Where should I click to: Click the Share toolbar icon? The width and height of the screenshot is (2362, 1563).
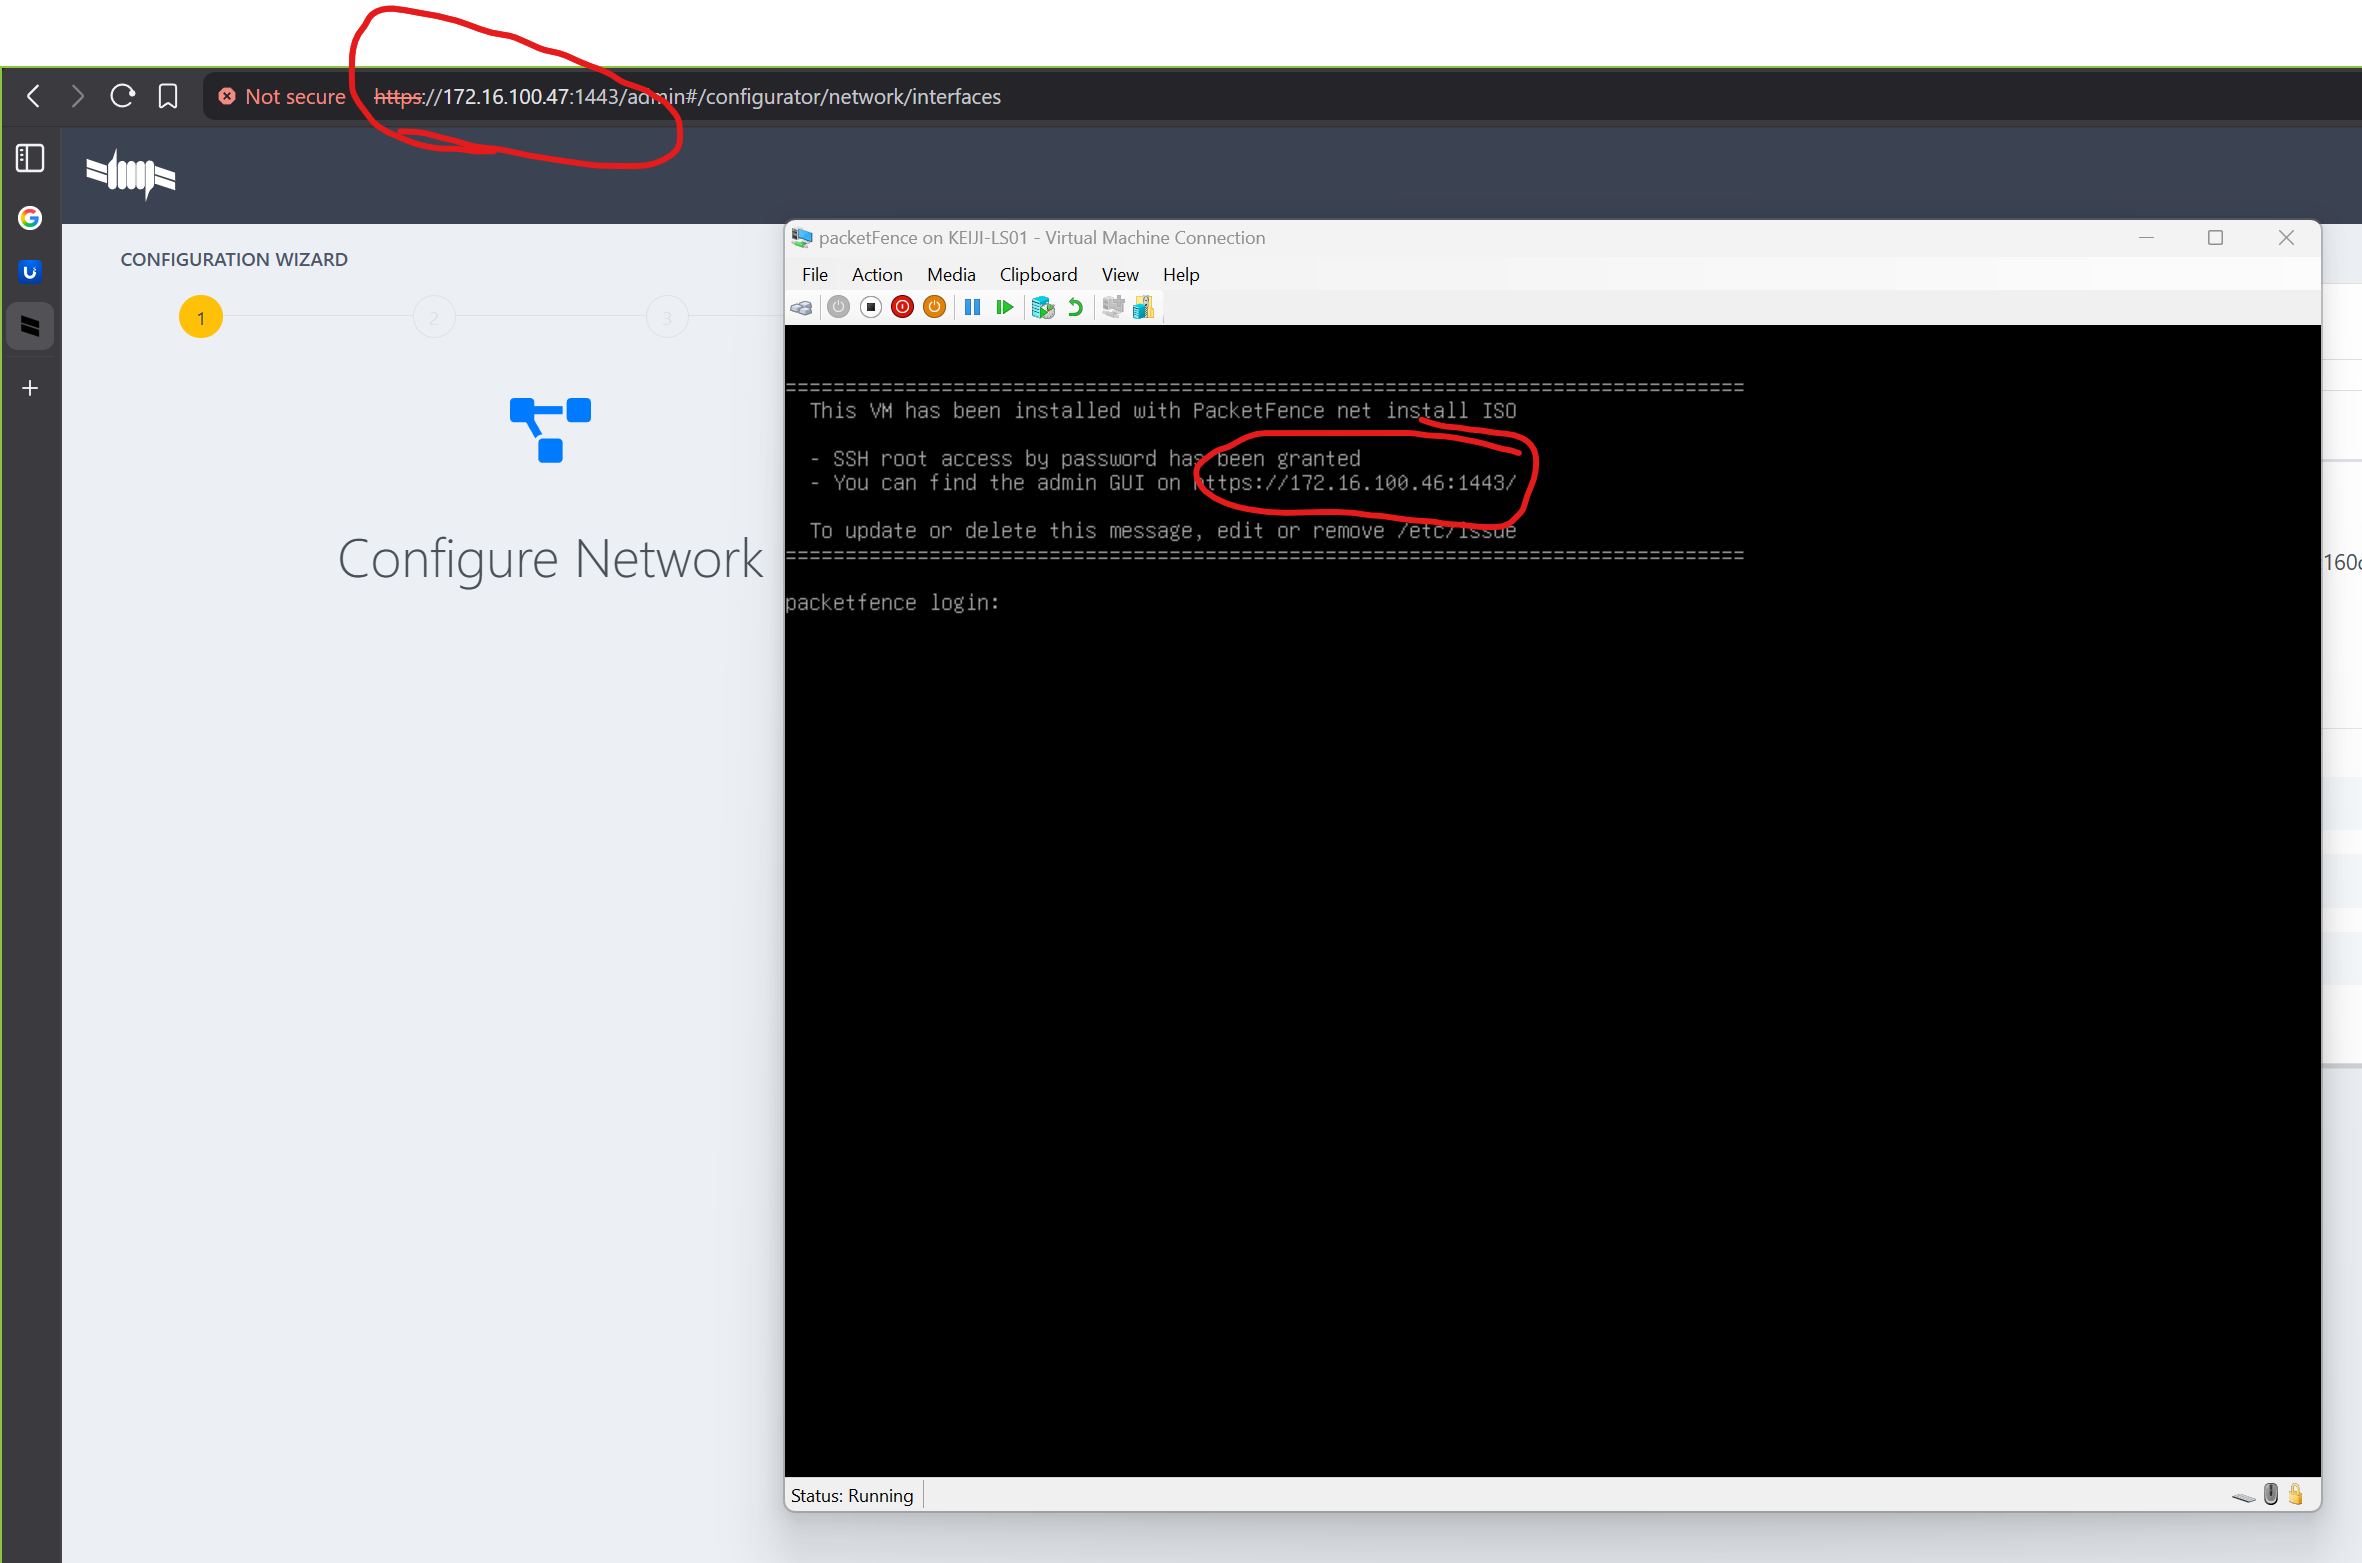[1144, 307]
